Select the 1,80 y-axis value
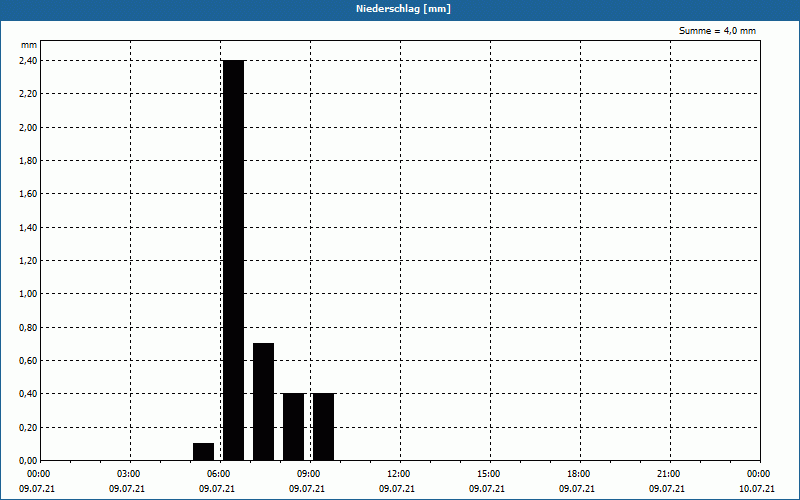 (x=28, y=161)
